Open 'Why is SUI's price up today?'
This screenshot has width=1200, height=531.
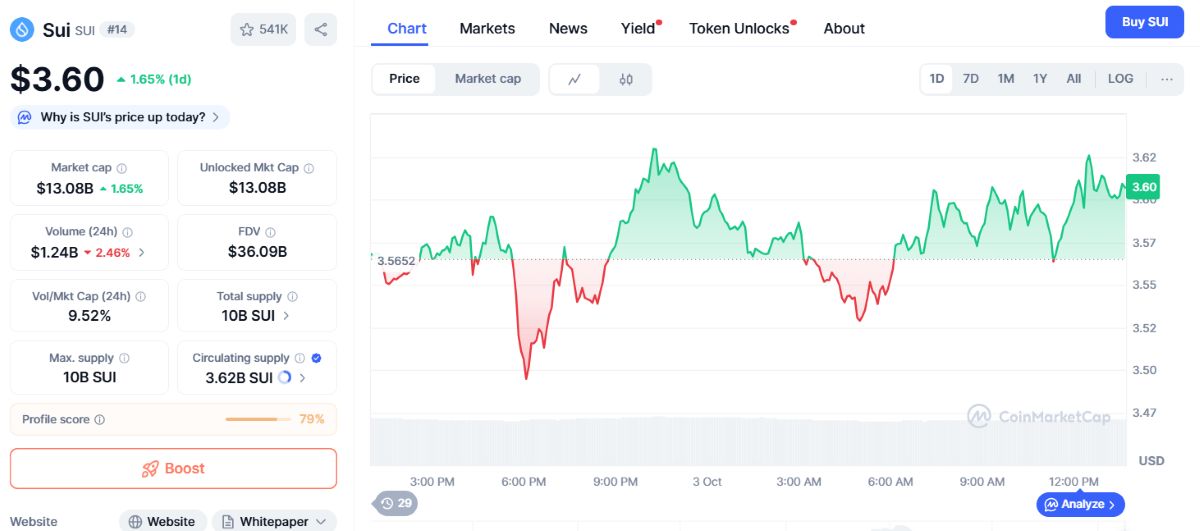120,117
